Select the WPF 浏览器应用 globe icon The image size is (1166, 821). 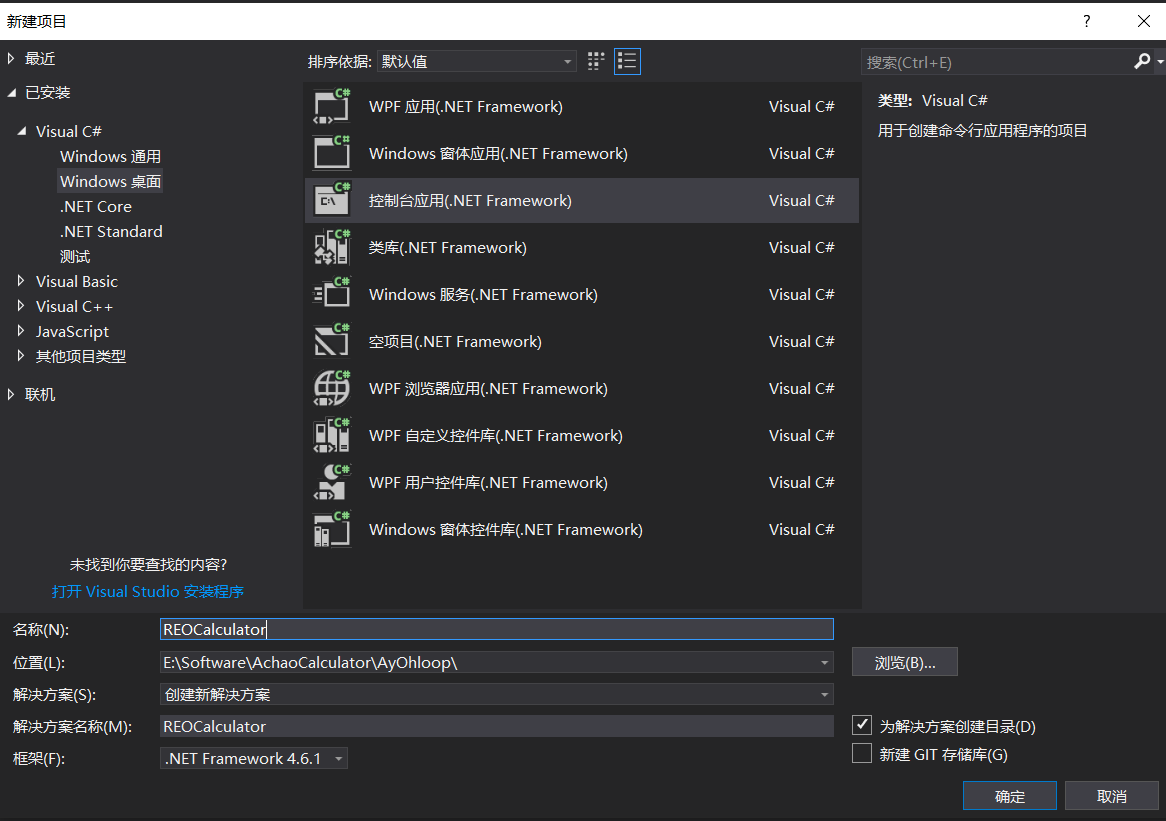(x=332, y=388)
